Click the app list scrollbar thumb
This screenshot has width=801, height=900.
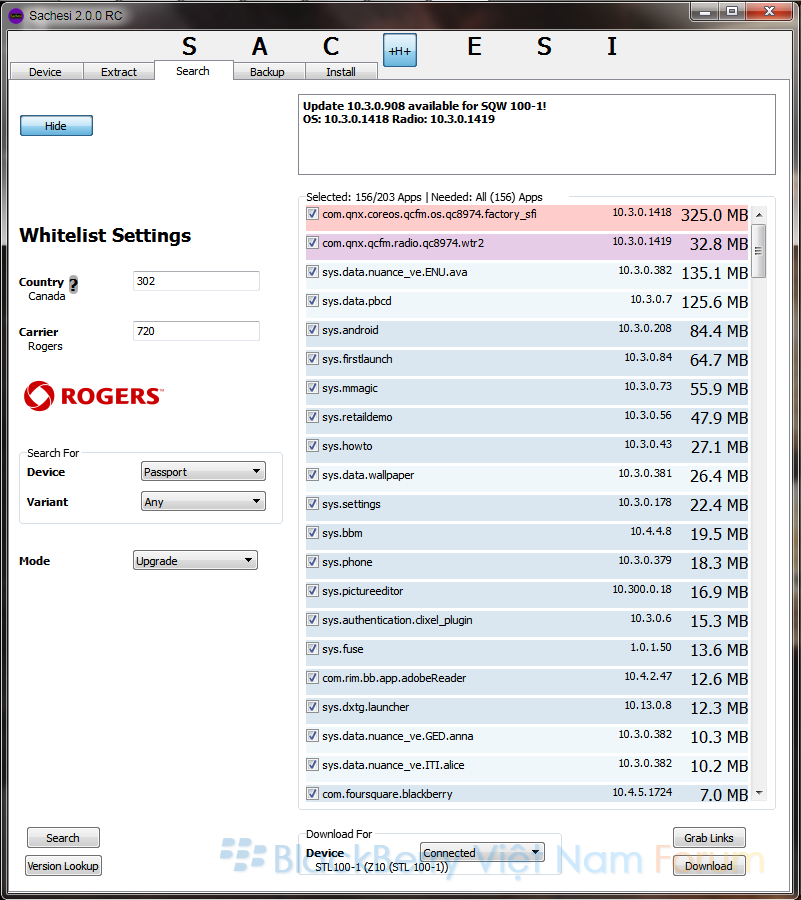click(759, 251)
